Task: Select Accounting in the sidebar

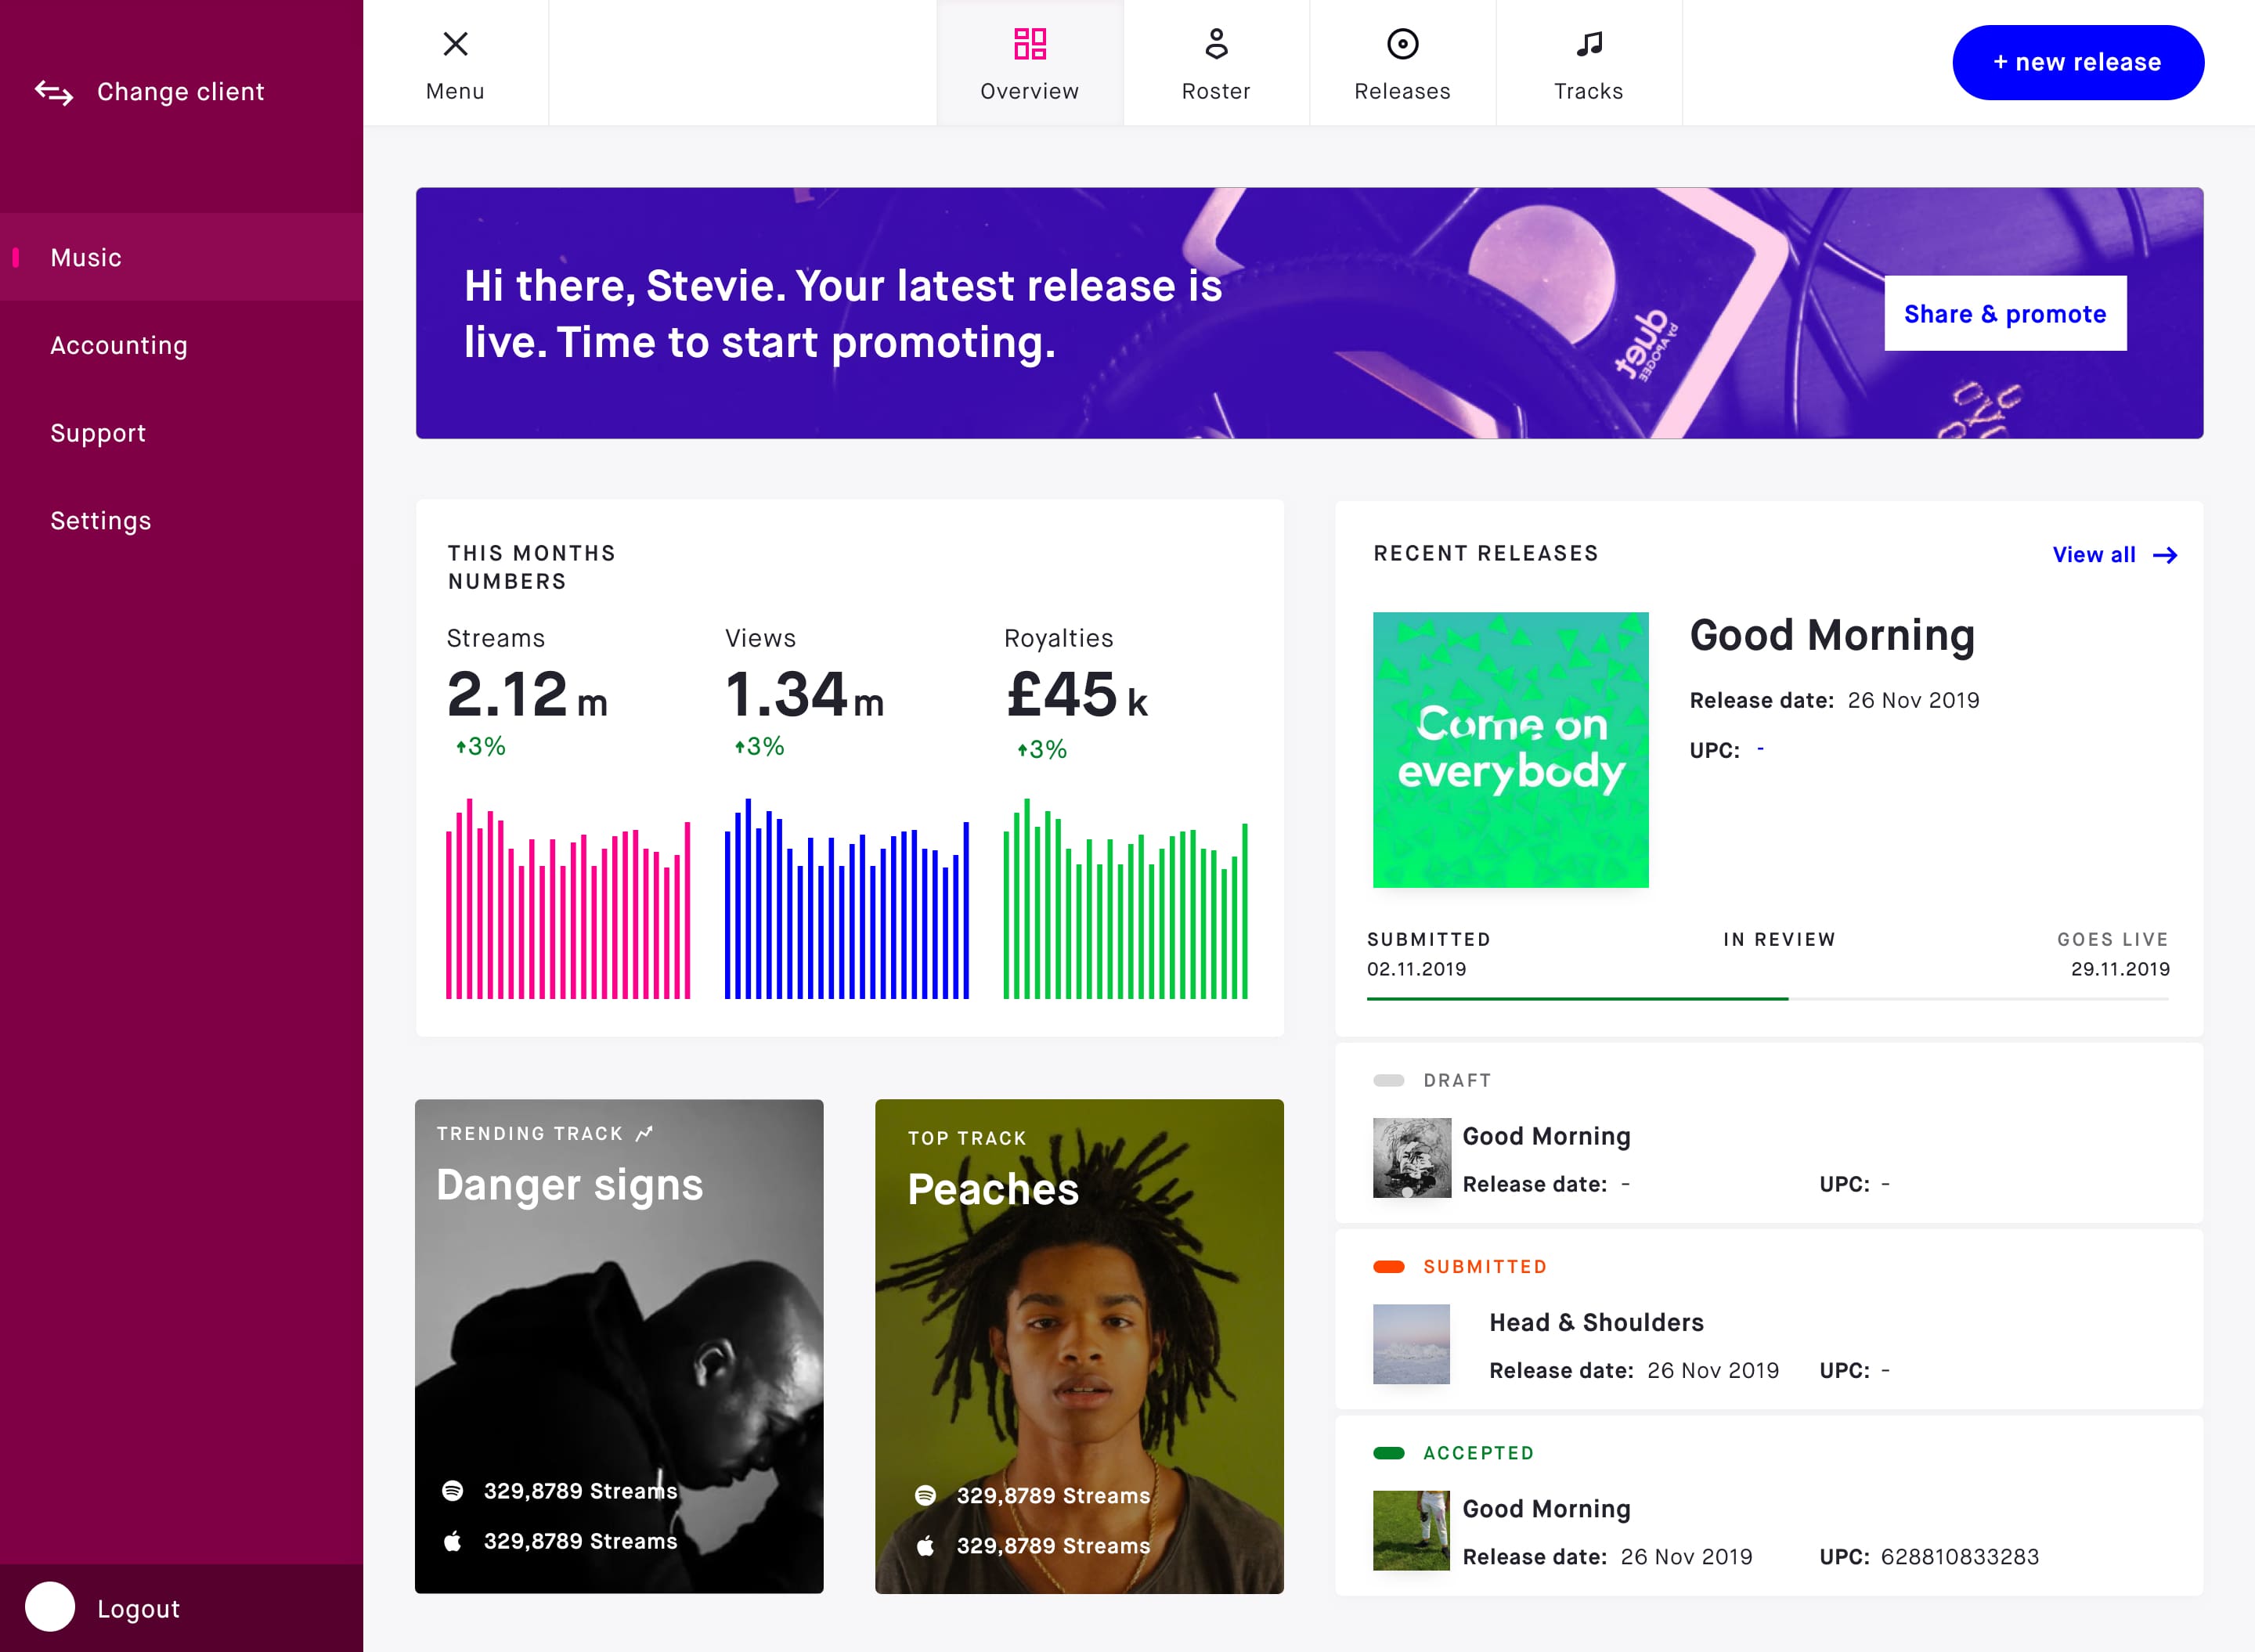Action: tap(119, 345)
